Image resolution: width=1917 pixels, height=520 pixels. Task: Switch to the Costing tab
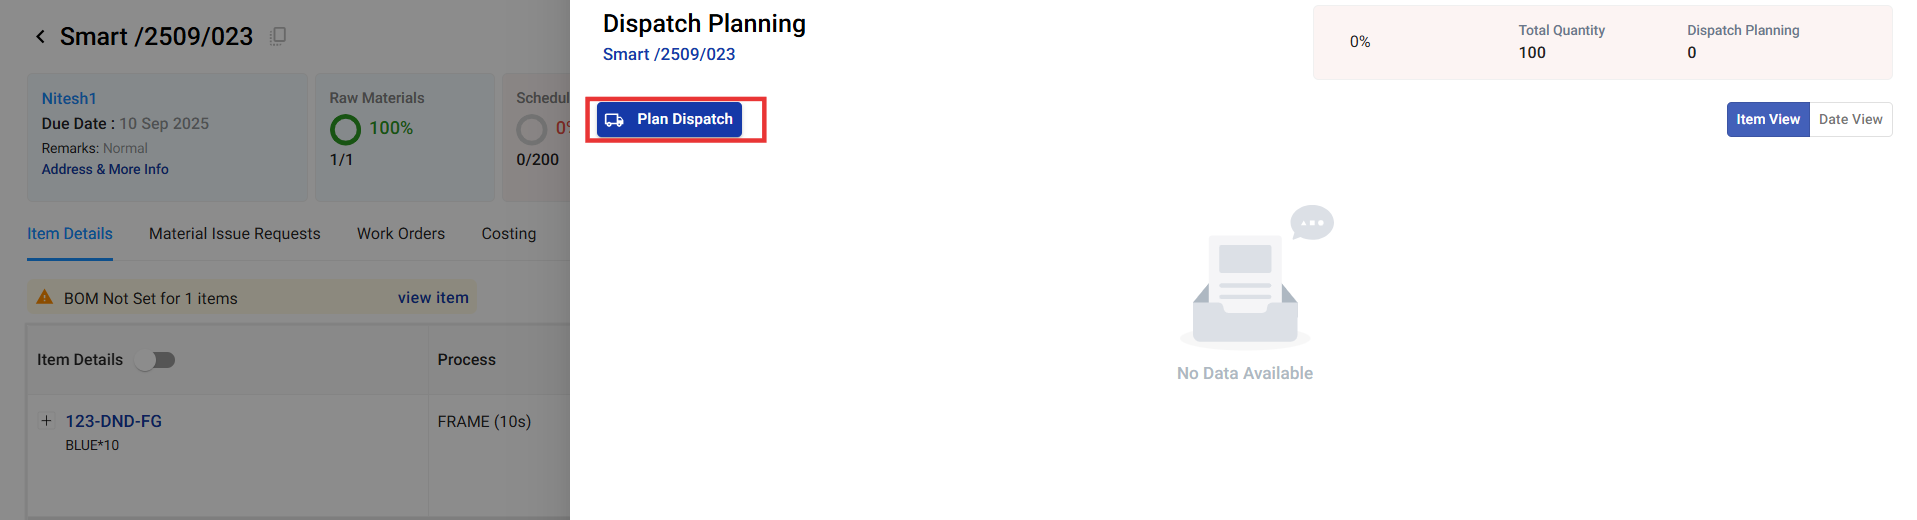[x=508, y=234]
